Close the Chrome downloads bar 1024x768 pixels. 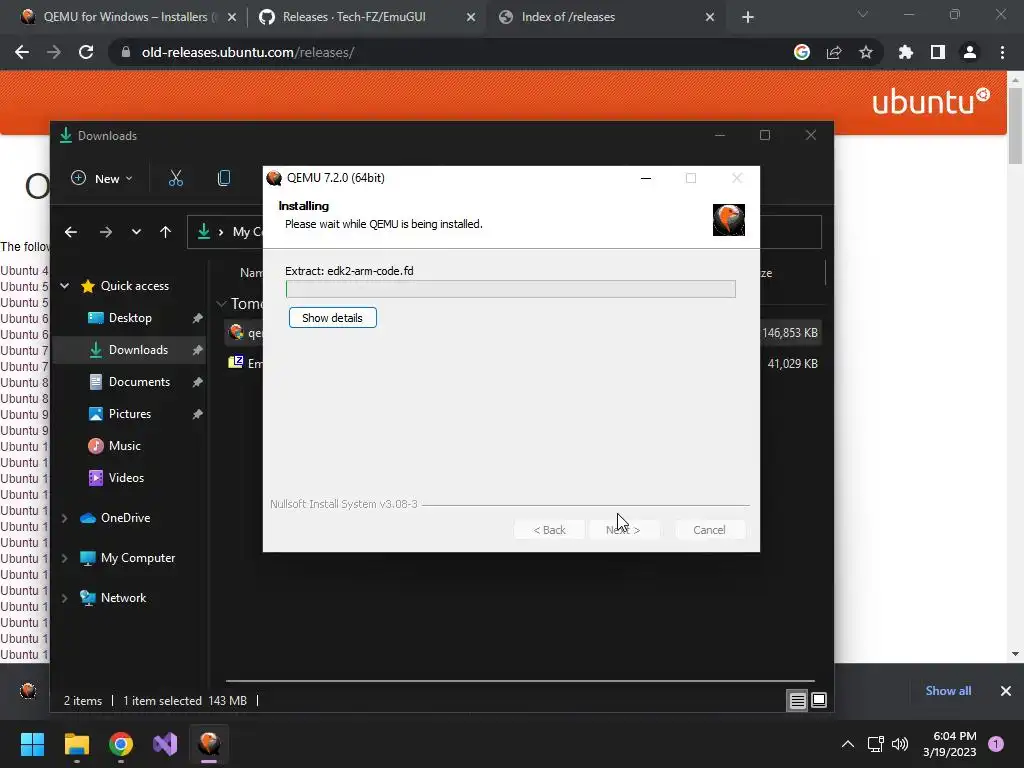point(1006,691)
